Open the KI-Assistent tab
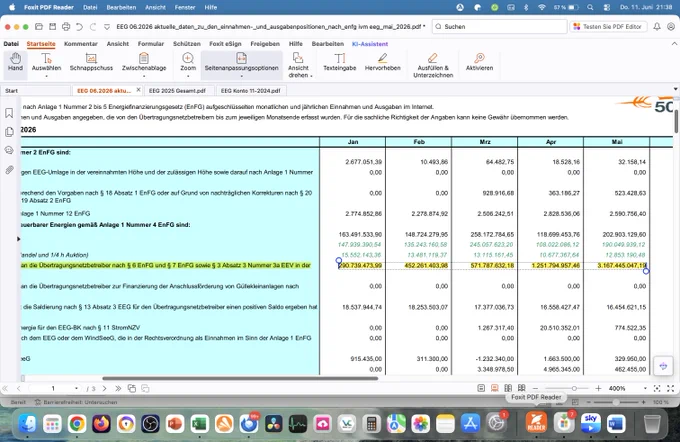The width and height of the screenshot is (680, 442). [370, 44]
